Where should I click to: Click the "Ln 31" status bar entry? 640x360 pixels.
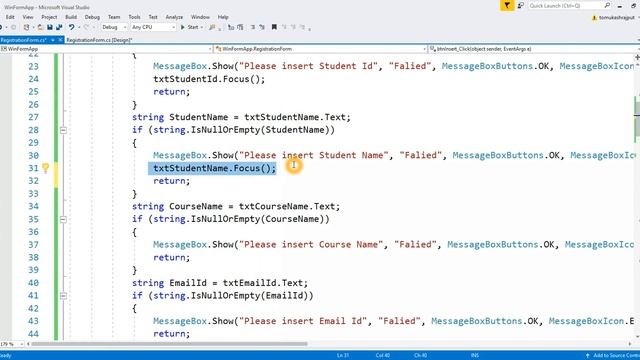pos(343,356)
